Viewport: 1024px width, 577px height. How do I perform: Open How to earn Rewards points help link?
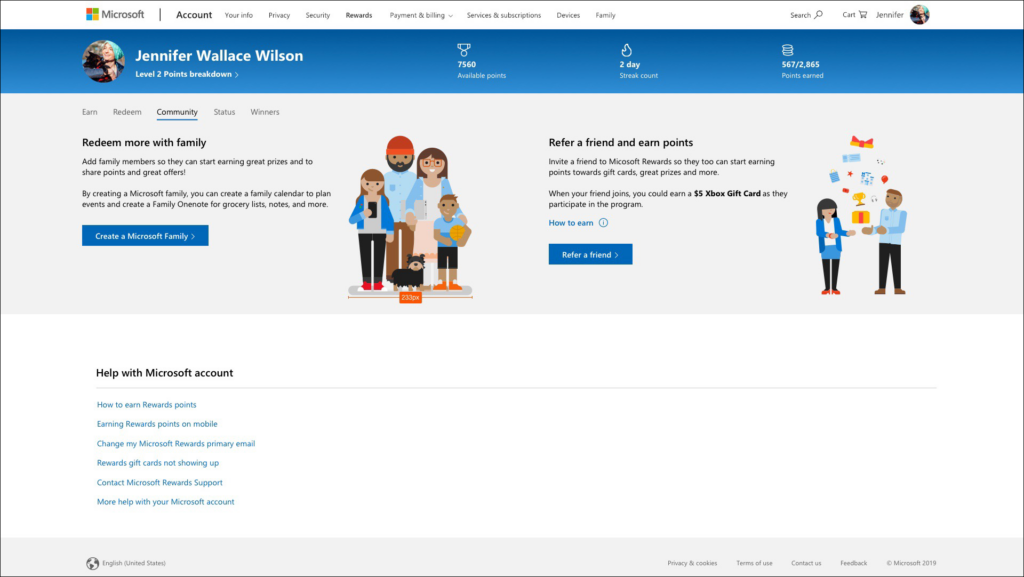[x=146, y=405]
